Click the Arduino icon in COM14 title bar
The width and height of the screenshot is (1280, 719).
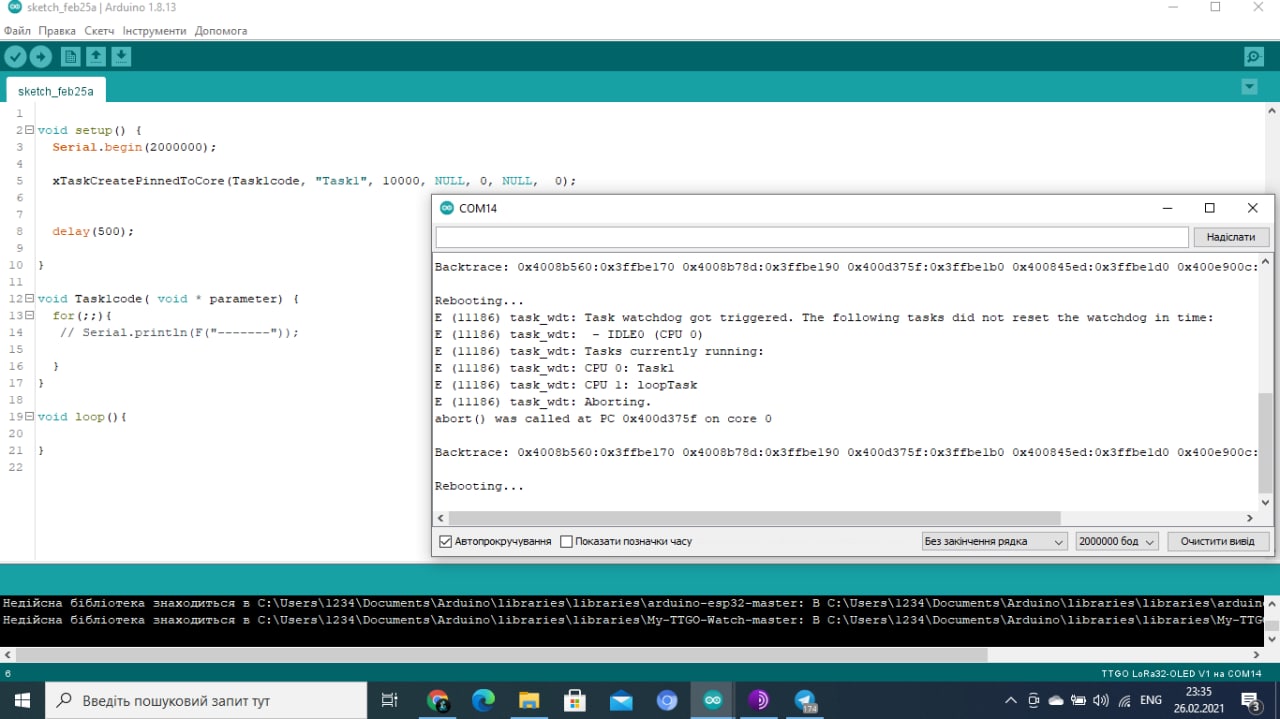pyautogui.click(x=446, y=208)
